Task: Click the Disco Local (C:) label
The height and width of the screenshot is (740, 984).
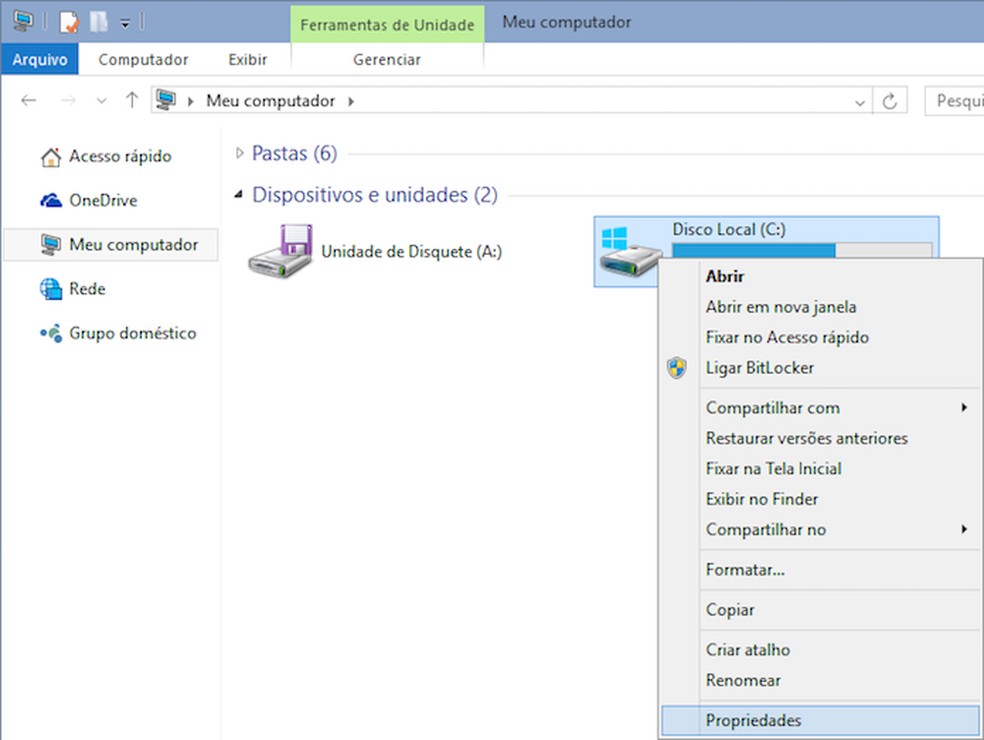Action: (729, 230)
